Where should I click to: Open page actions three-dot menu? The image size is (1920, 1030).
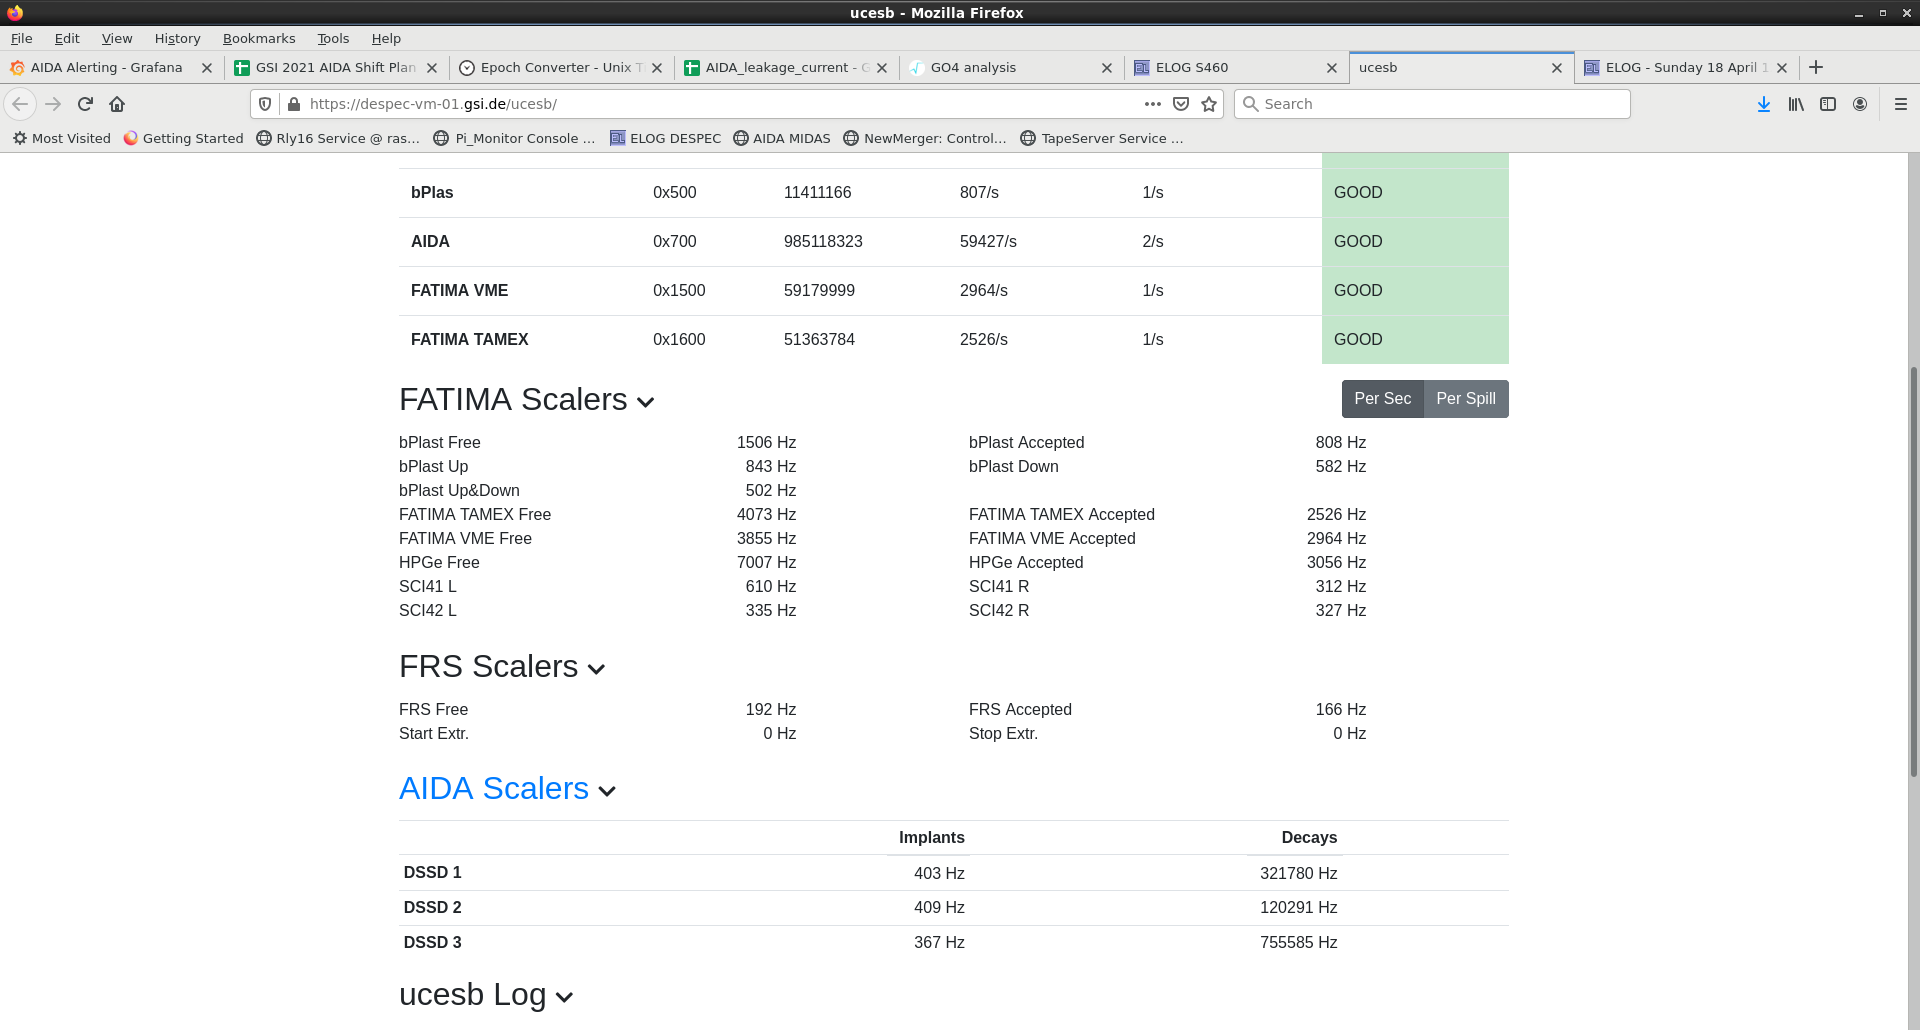(x=1153, y=104)
